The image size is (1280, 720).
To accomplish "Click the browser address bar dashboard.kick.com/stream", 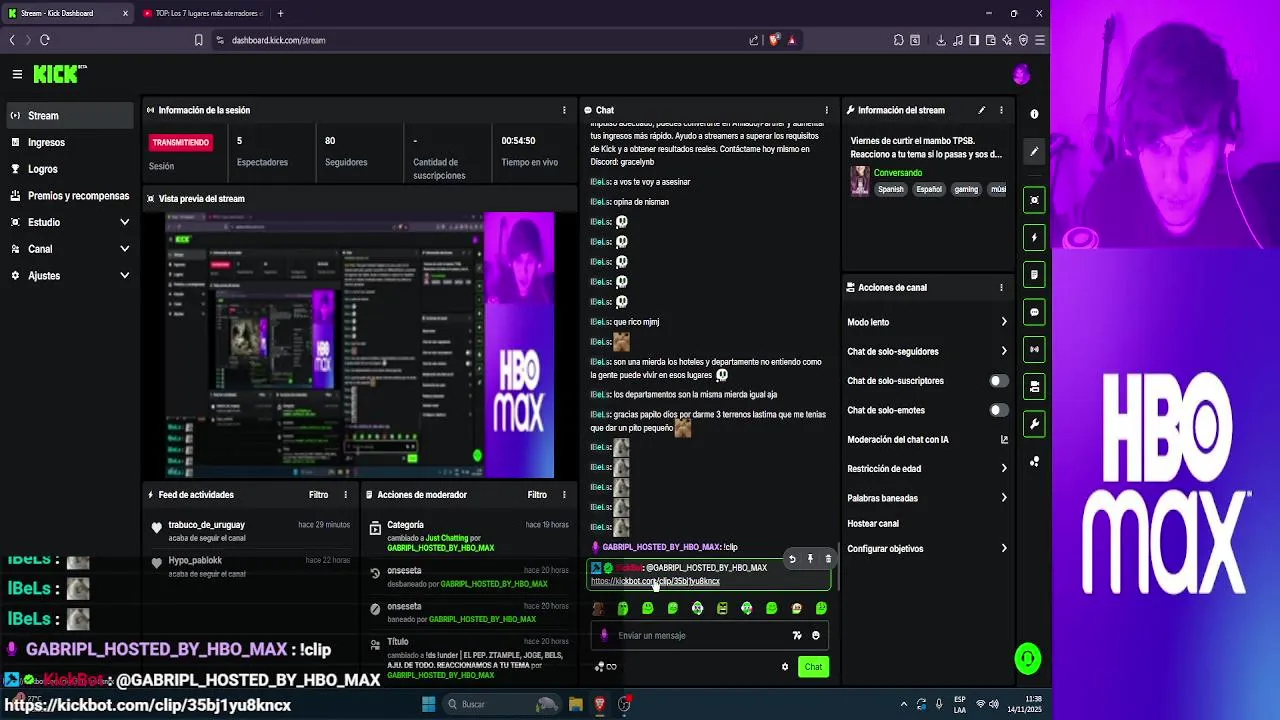I will pyautogui.click(x=279, y=40).
